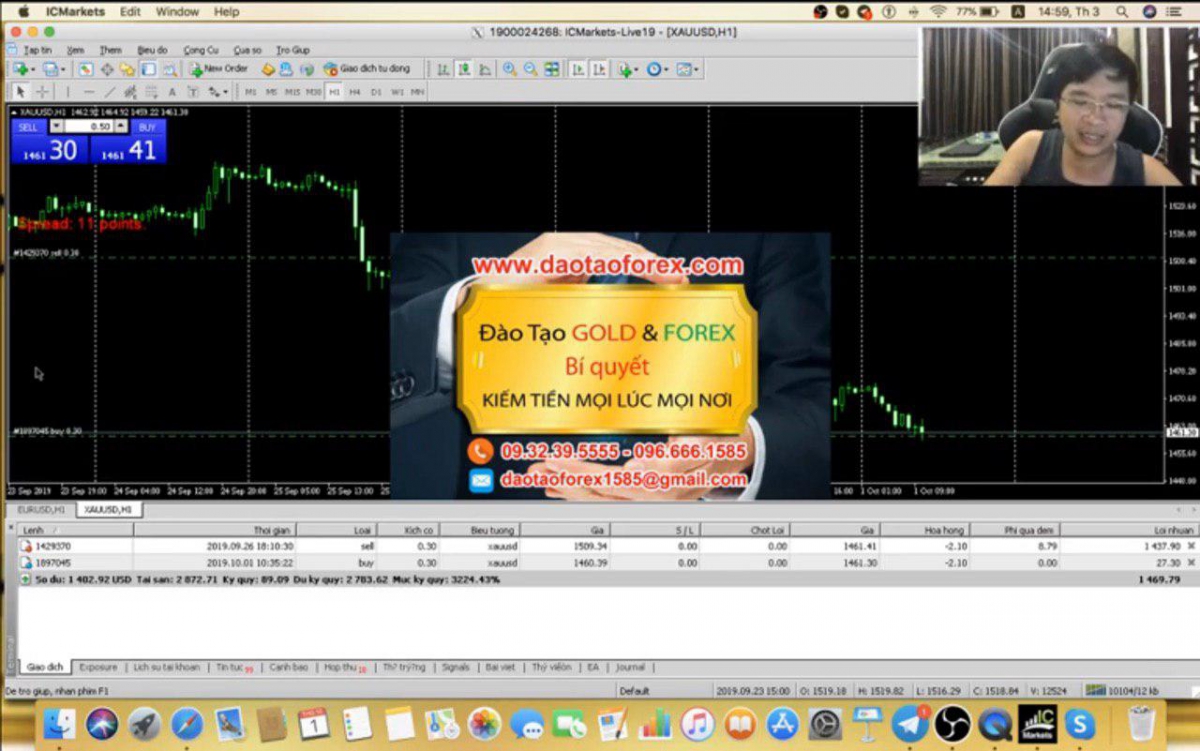This screenshot has width=1200, height=751.
Task: Open IC Markets app in the Dock
Action: (1037, 723)
